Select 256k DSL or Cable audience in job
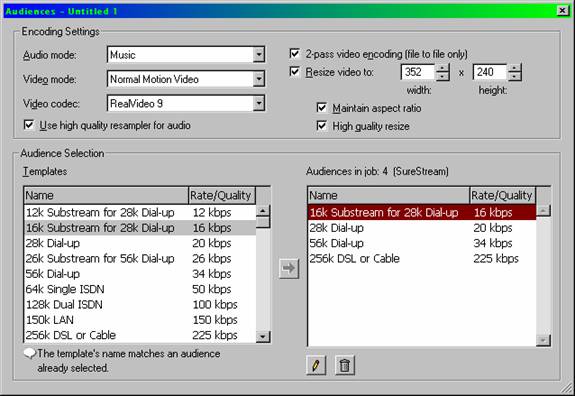The height and width of the screenshot is (396, 575). pos(422,259)
